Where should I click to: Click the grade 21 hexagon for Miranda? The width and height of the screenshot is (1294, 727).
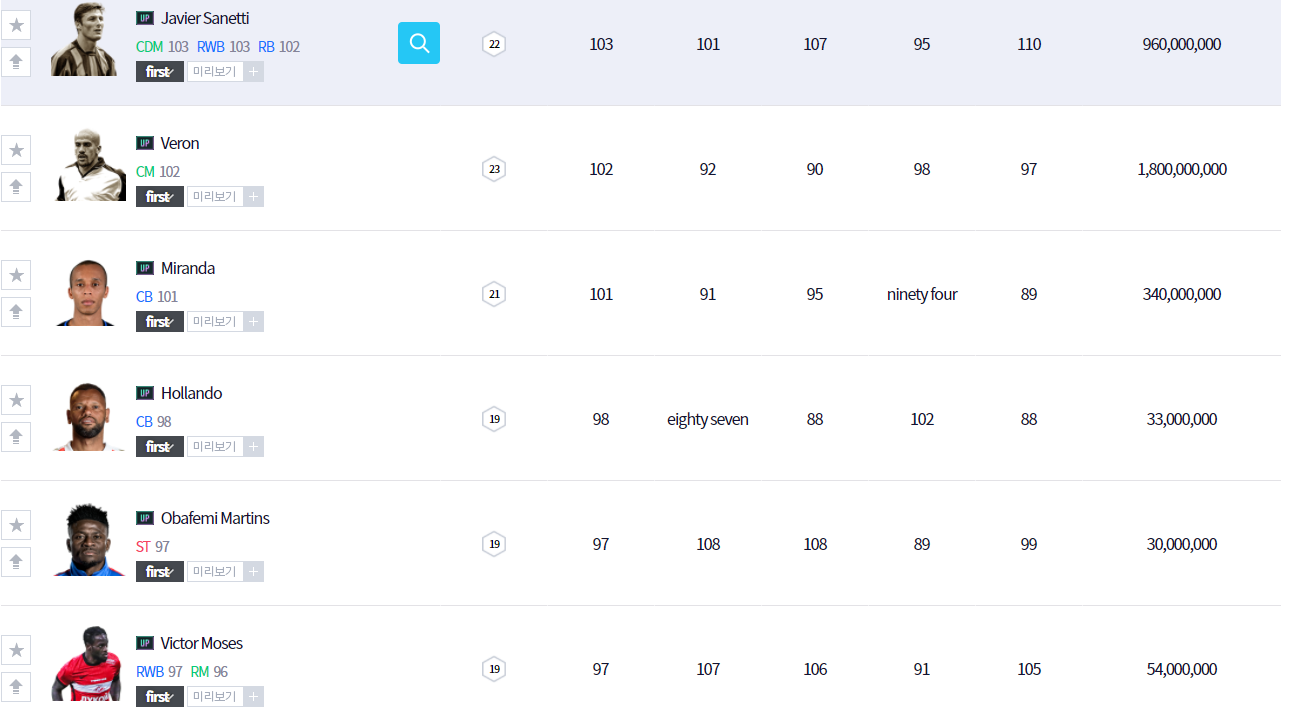[494, 294]
